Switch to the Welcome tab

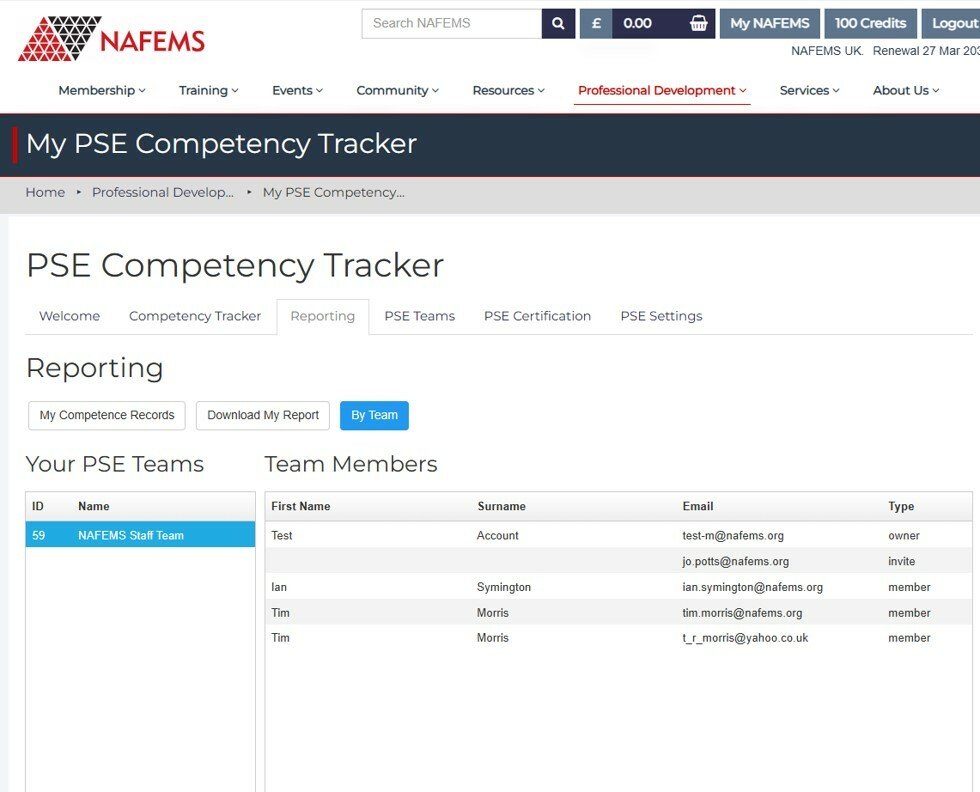[69, 316]
